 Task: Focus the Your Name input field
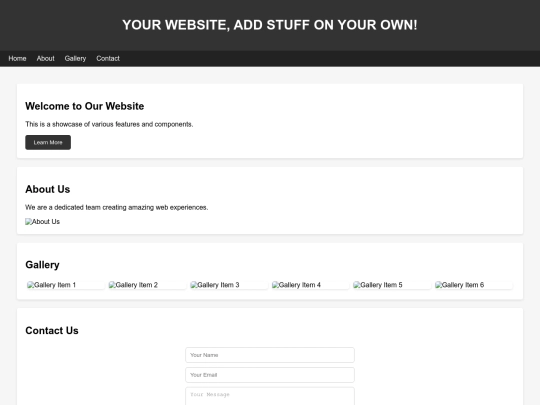tap(270, 355)
